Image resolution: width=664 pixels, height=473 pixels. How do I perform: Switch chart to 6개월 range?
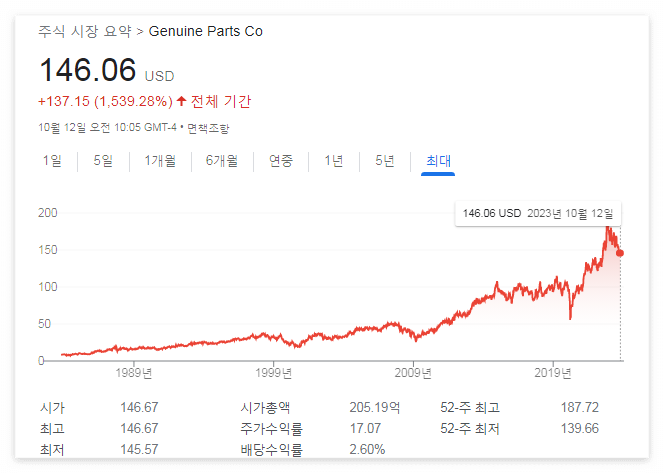[222, 161]
